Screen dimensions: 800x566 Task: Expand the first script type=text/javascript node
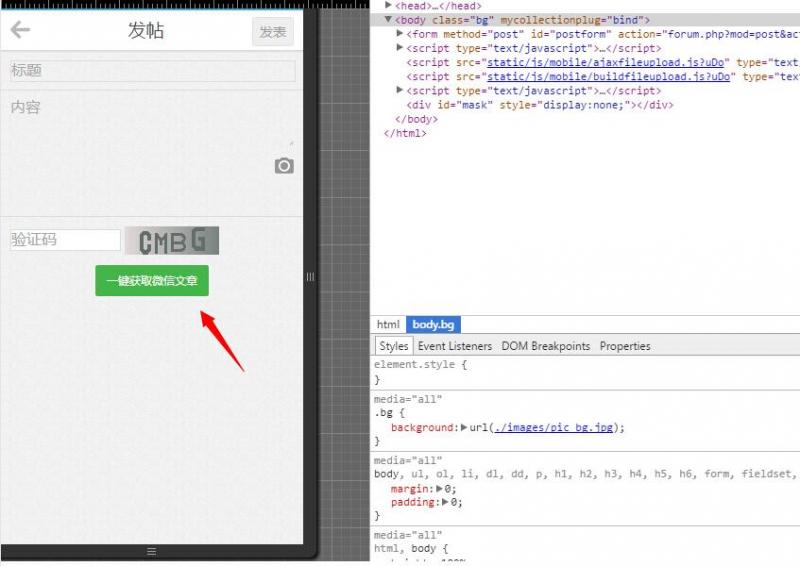tap(400, 47)
